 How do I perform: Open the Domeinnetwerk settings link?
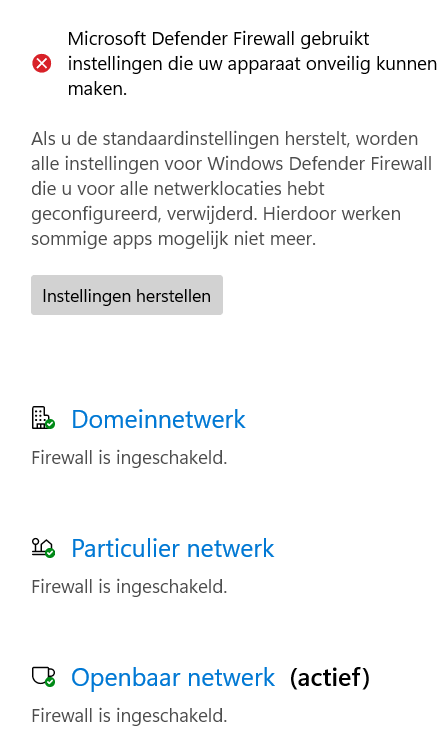click(x=158, y=419)
